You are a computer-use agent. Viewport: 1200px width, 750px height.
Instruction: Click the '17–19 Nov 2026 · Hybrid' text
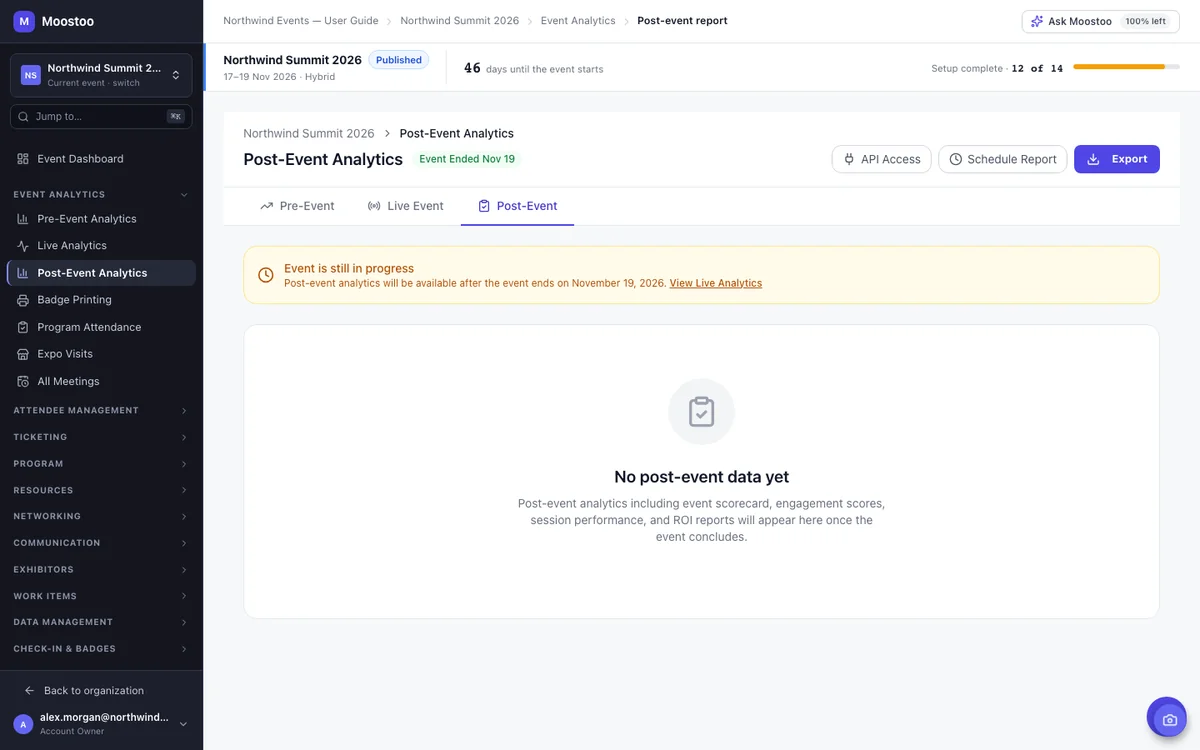[x=279, y=77]
